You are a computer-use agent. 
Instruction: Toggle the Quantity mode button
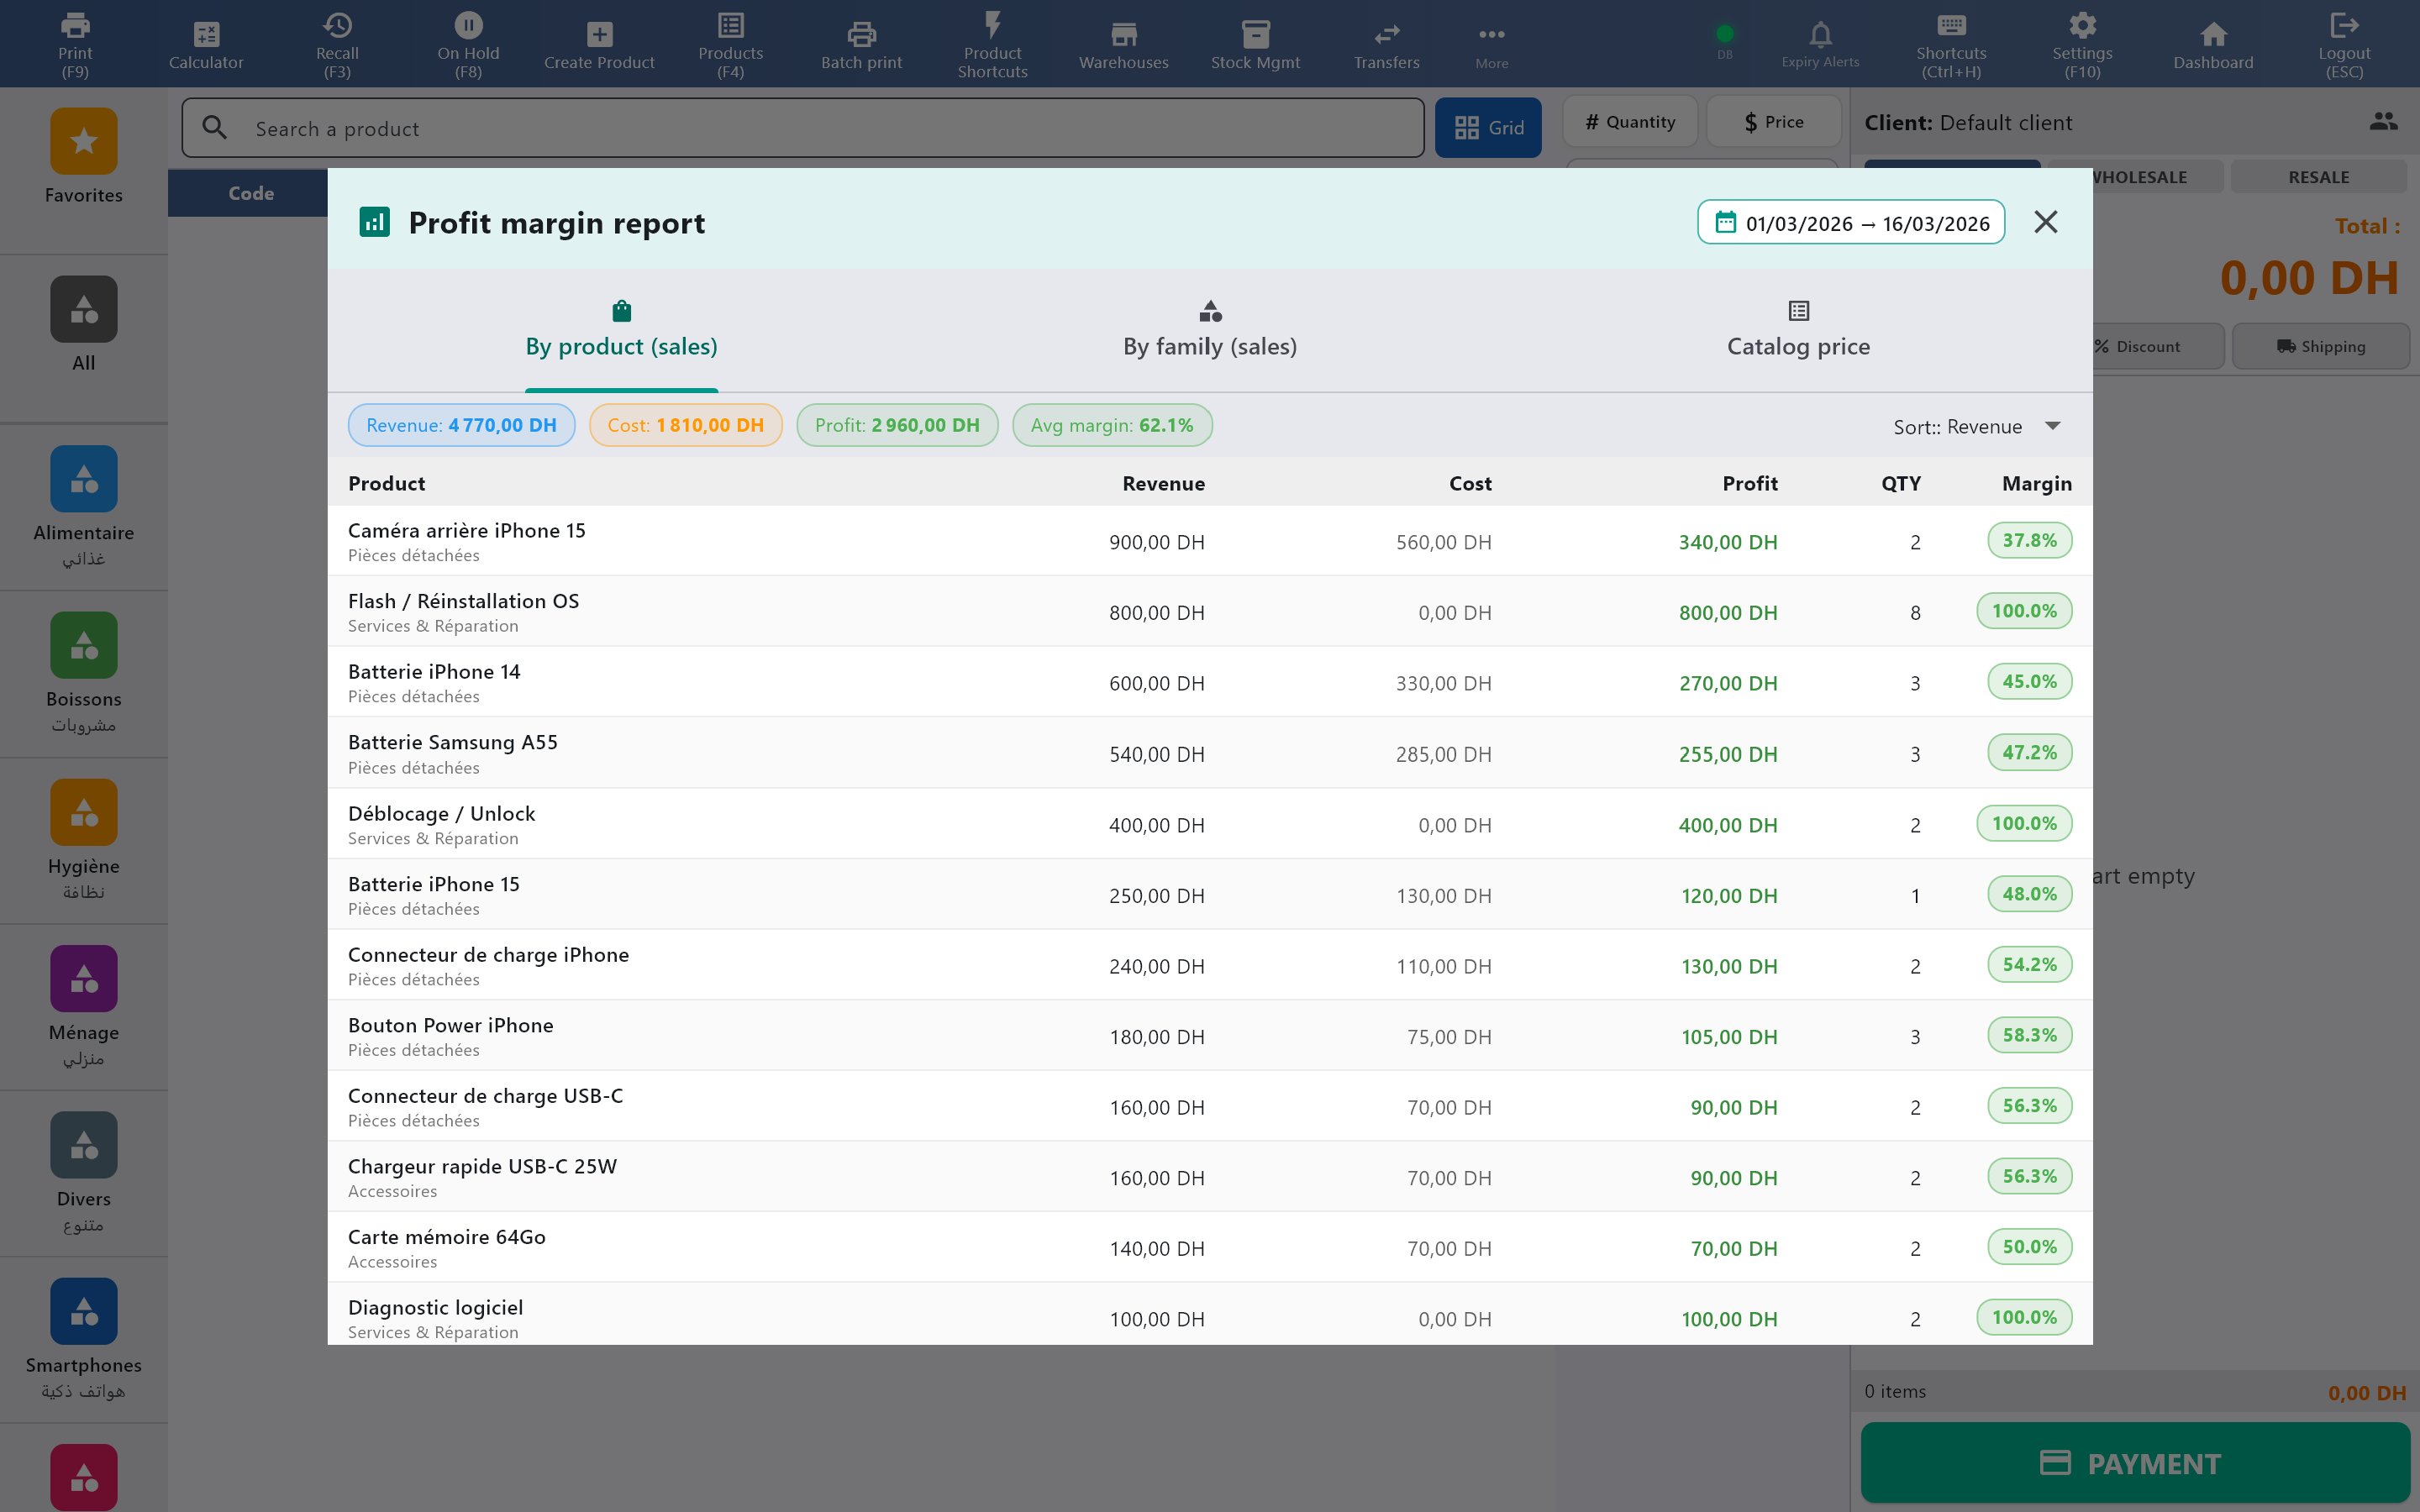pyautogui.click(x=1630, y=122)
